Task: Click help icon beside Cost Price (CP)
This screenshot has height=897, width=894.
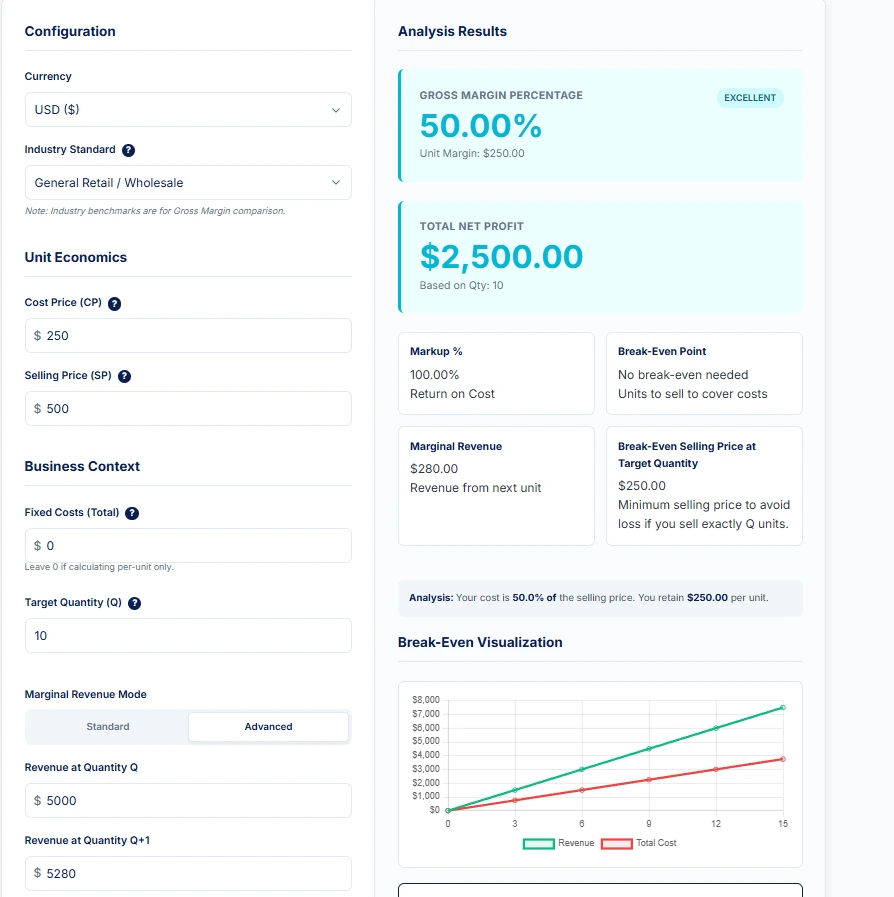Action: [114, 303]
